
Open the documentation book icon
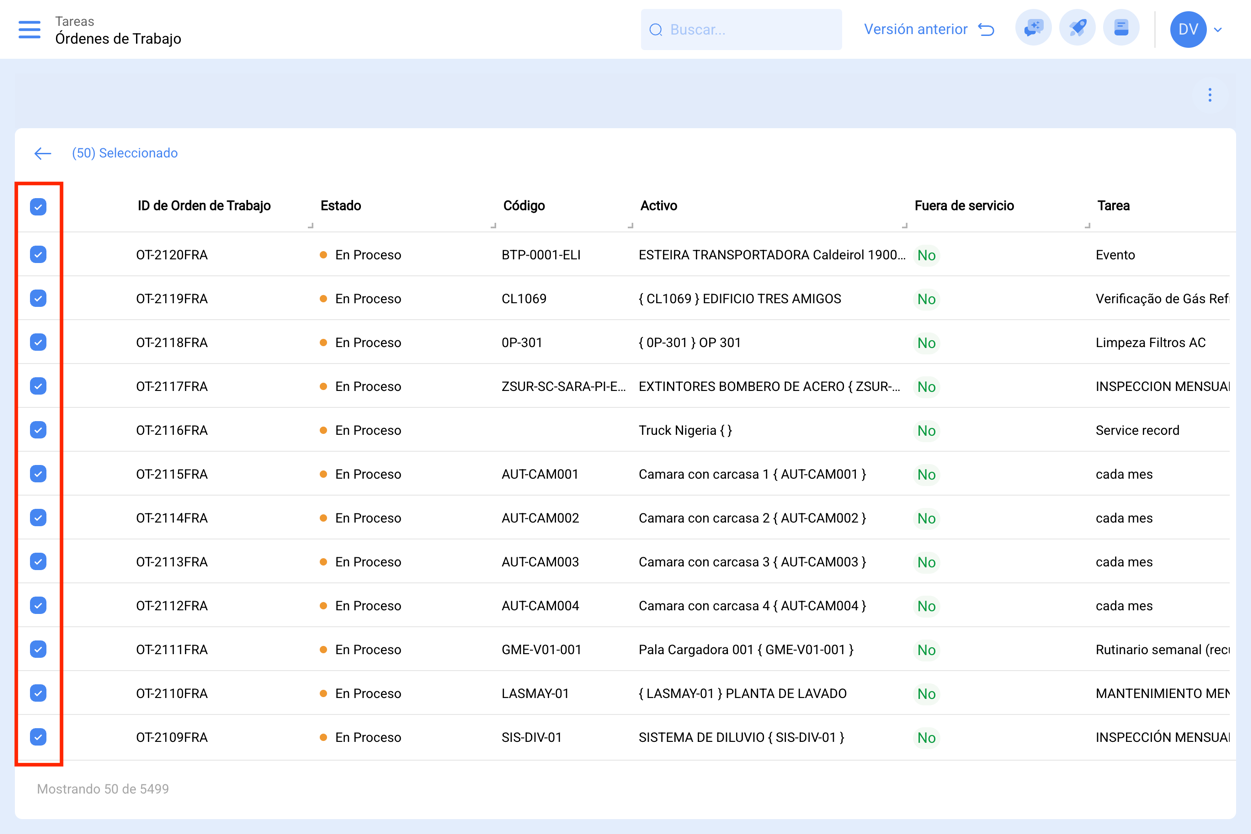click(1121, 29)
